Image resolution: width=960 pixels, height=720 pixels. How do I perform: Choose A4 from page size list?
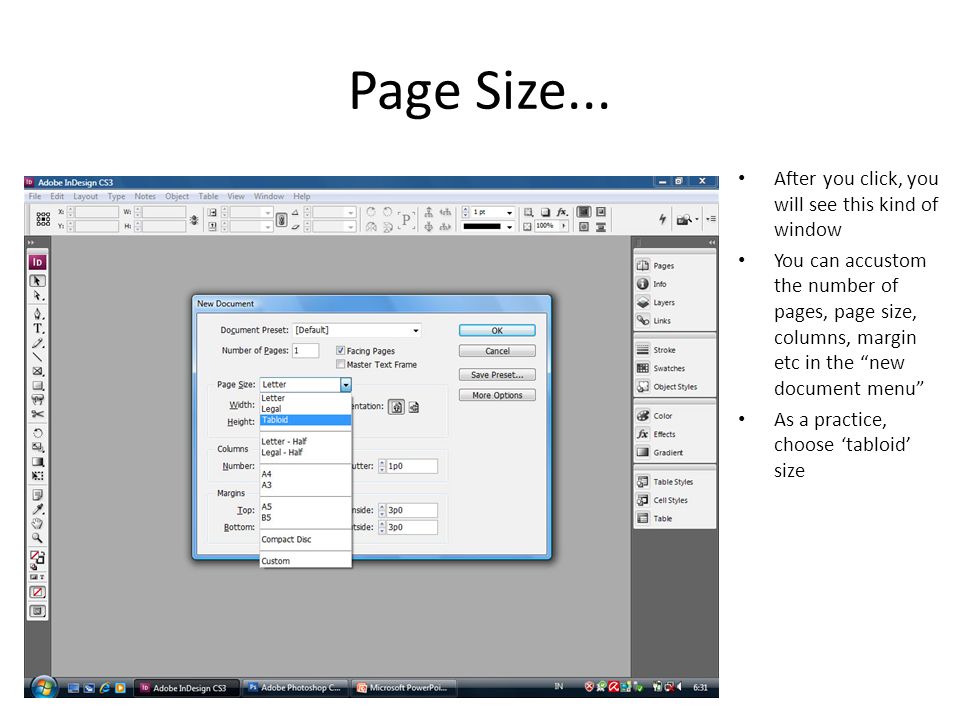[x=306, y=474]
